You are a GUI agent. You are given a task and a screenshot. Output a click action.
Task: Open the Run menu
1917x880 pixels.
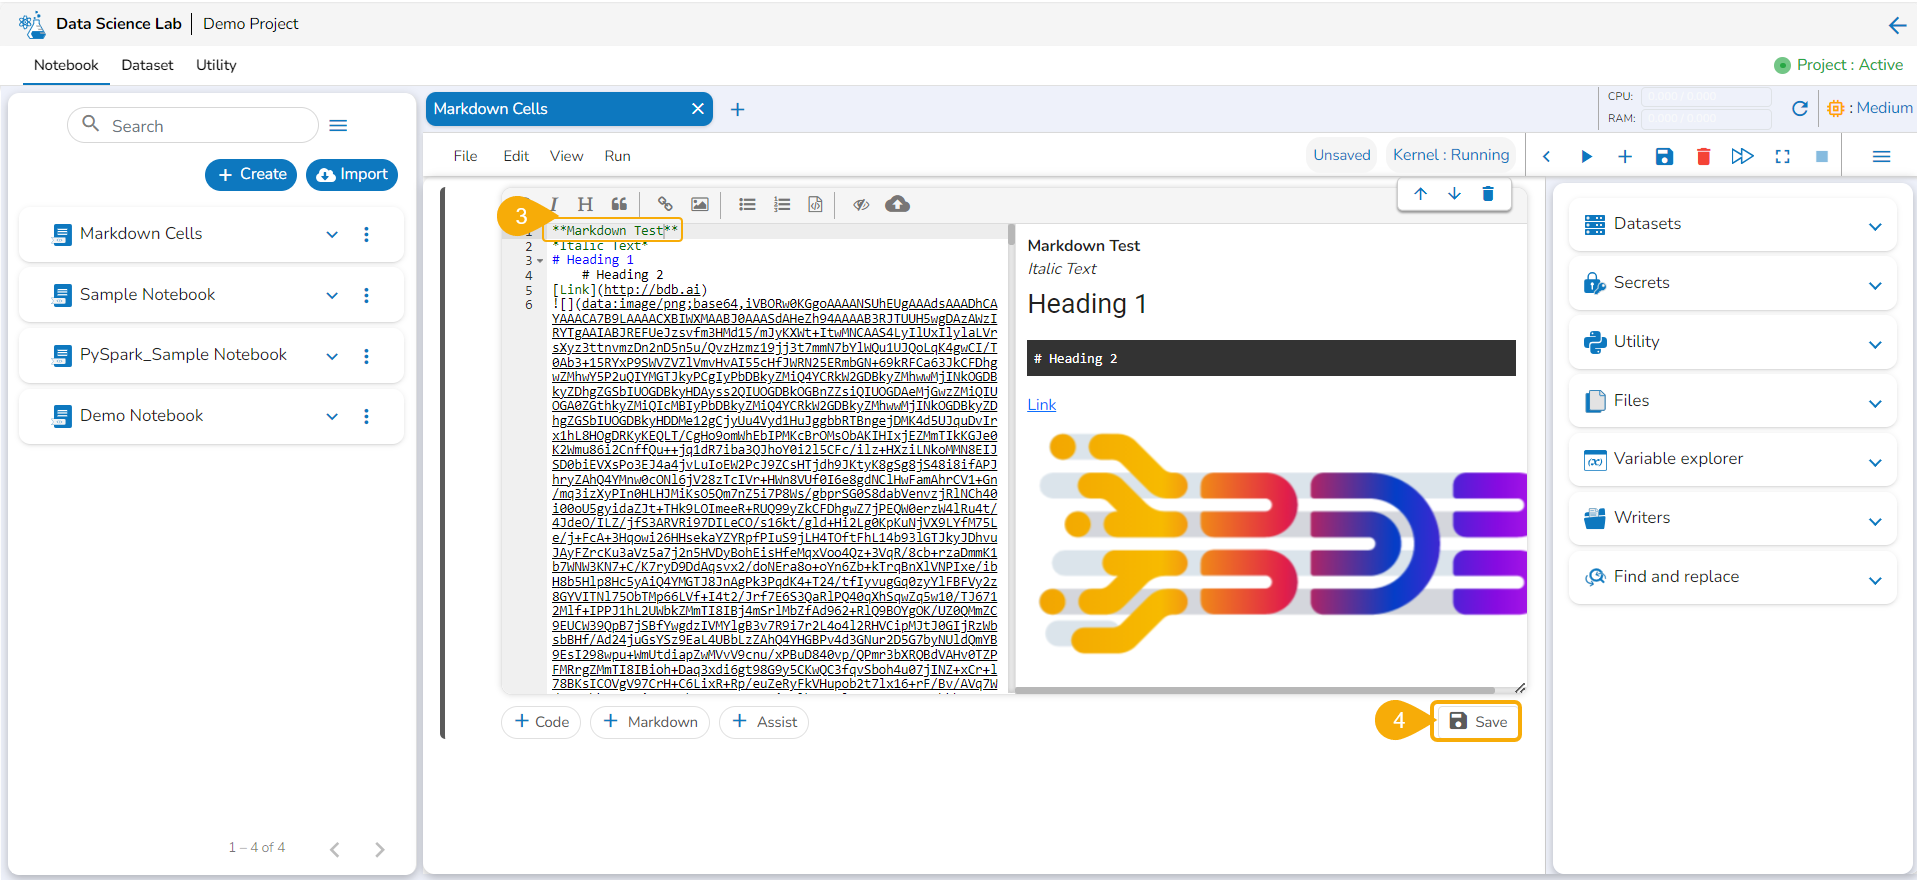tap(617, 156)
